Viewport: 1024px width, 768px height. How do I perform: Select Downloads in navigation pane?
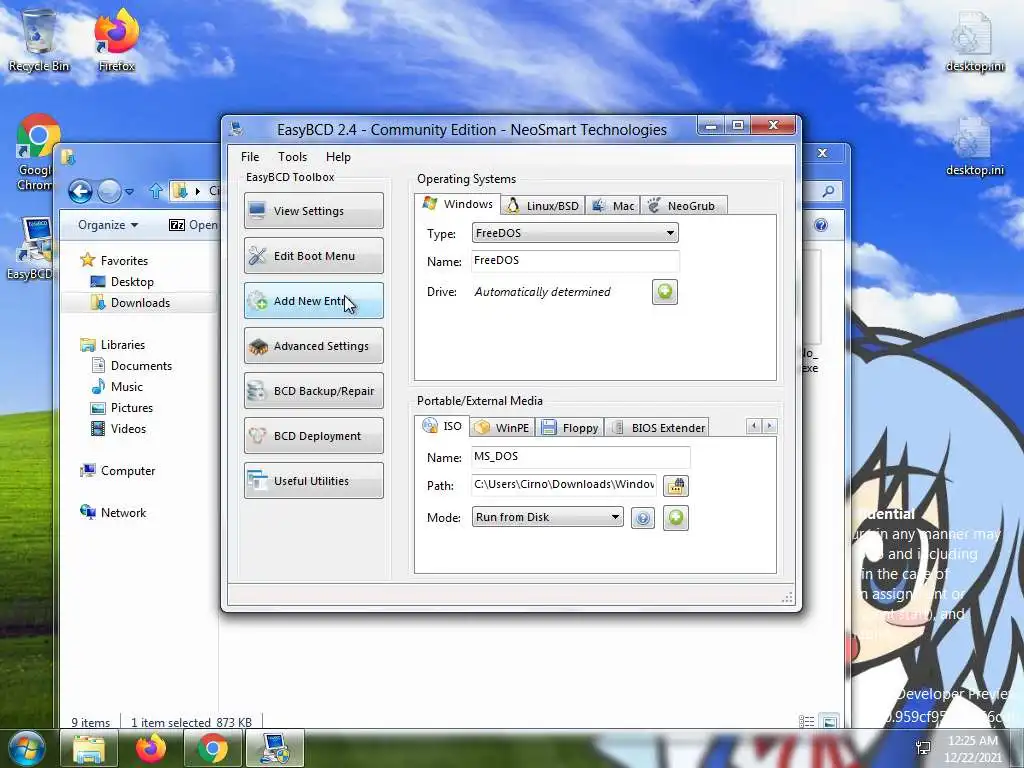tap(131, 302)
